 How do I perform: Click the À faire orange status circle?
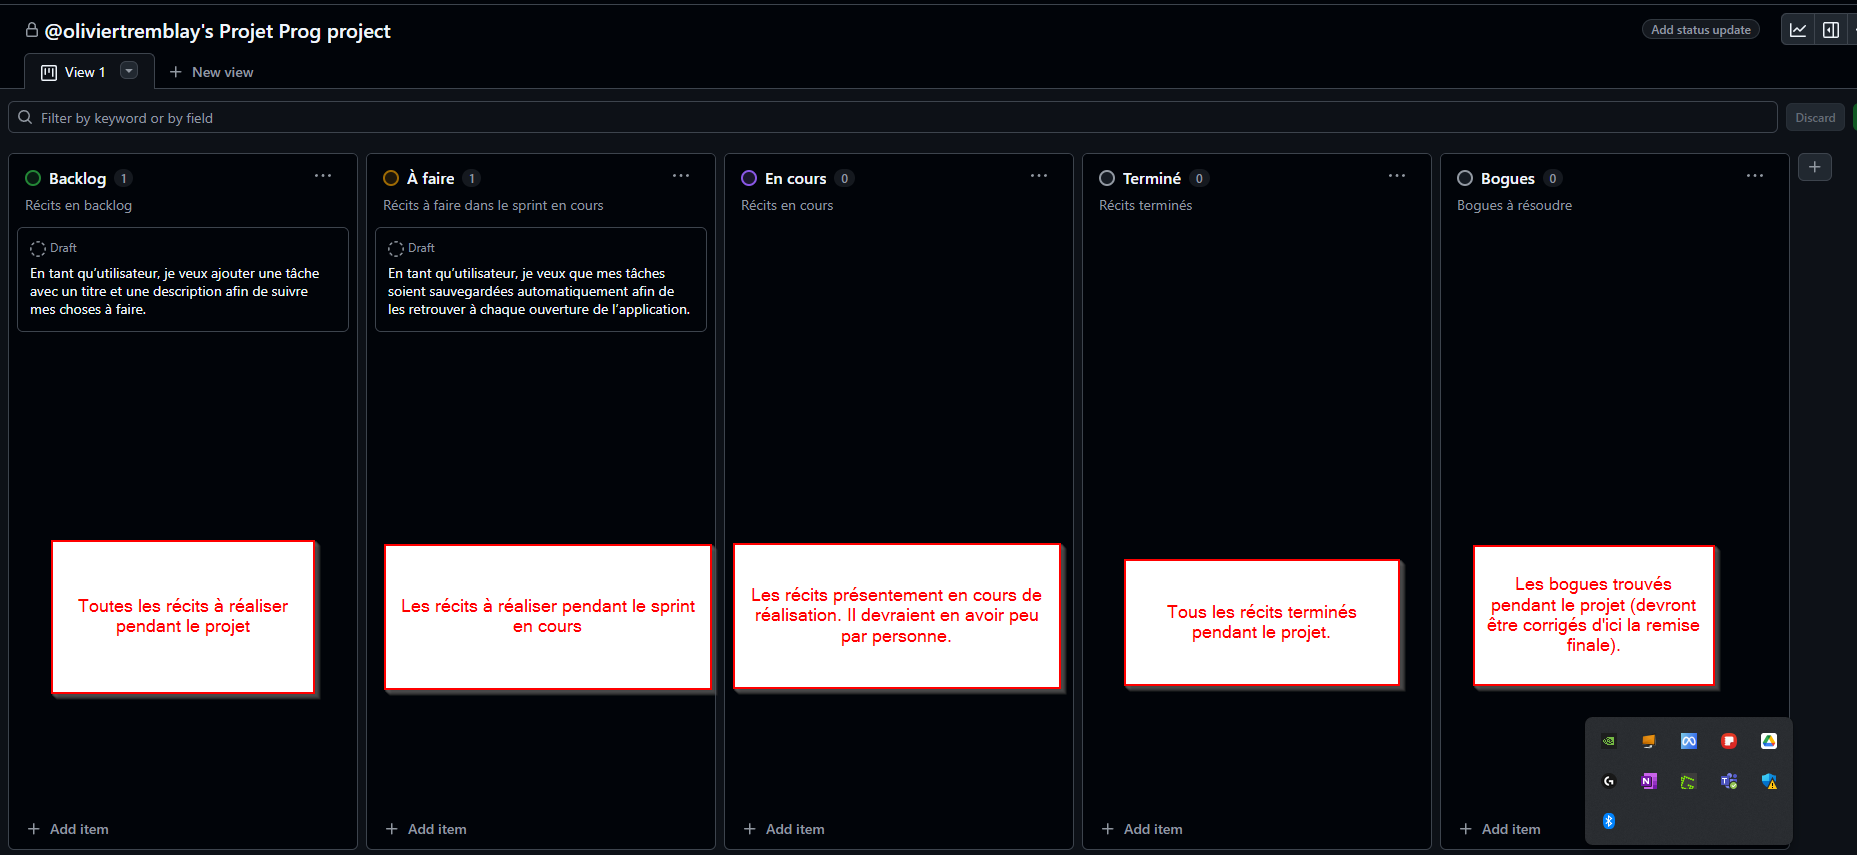coord(391,178)
